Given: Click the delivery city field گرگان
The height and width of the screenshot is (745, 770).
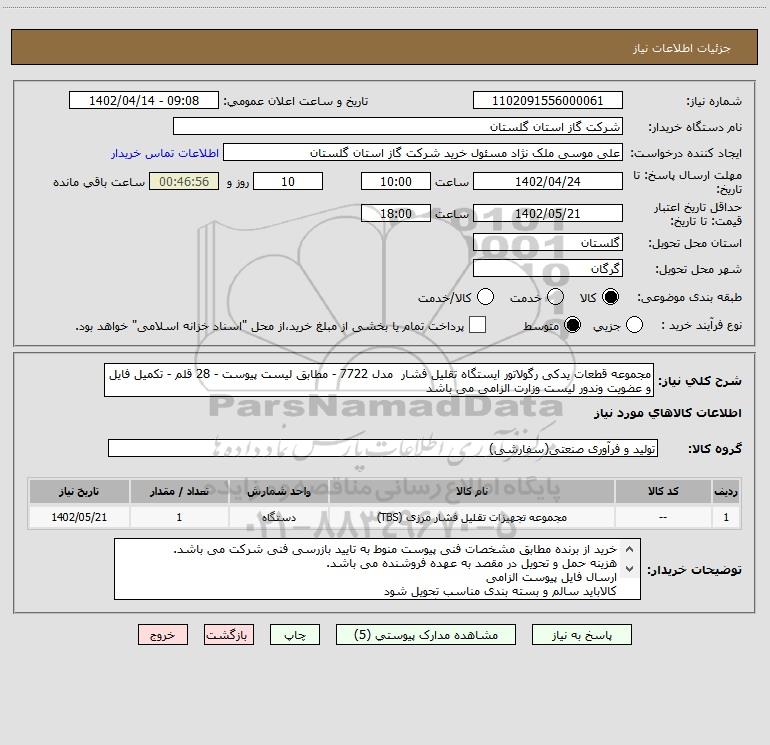Looking at the screenshot, I should pyautogui.click(x=548, y=268).
